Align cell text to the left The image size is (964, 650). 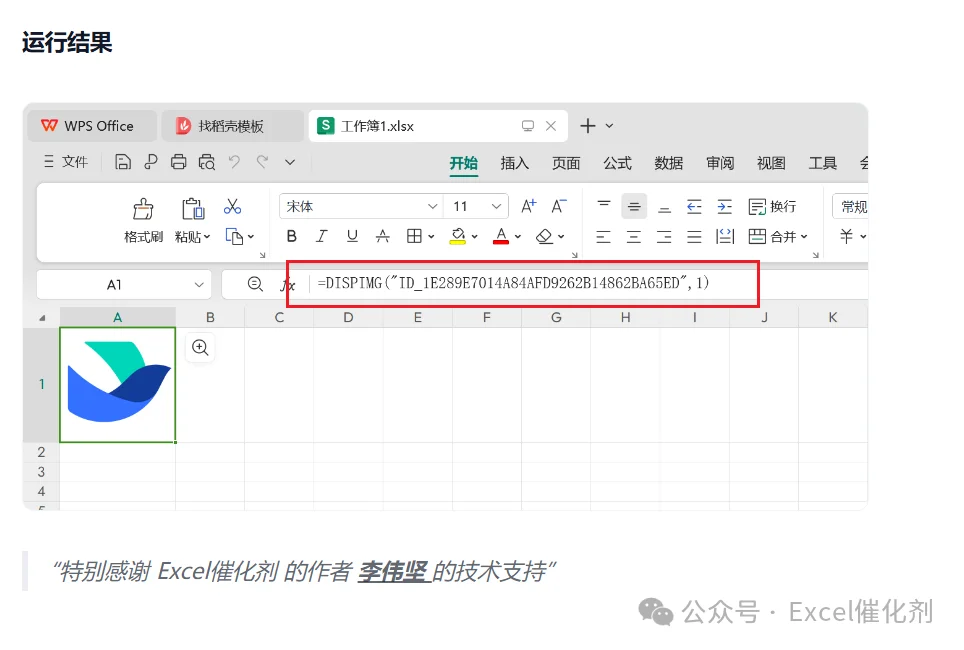(x=604, y=237)
